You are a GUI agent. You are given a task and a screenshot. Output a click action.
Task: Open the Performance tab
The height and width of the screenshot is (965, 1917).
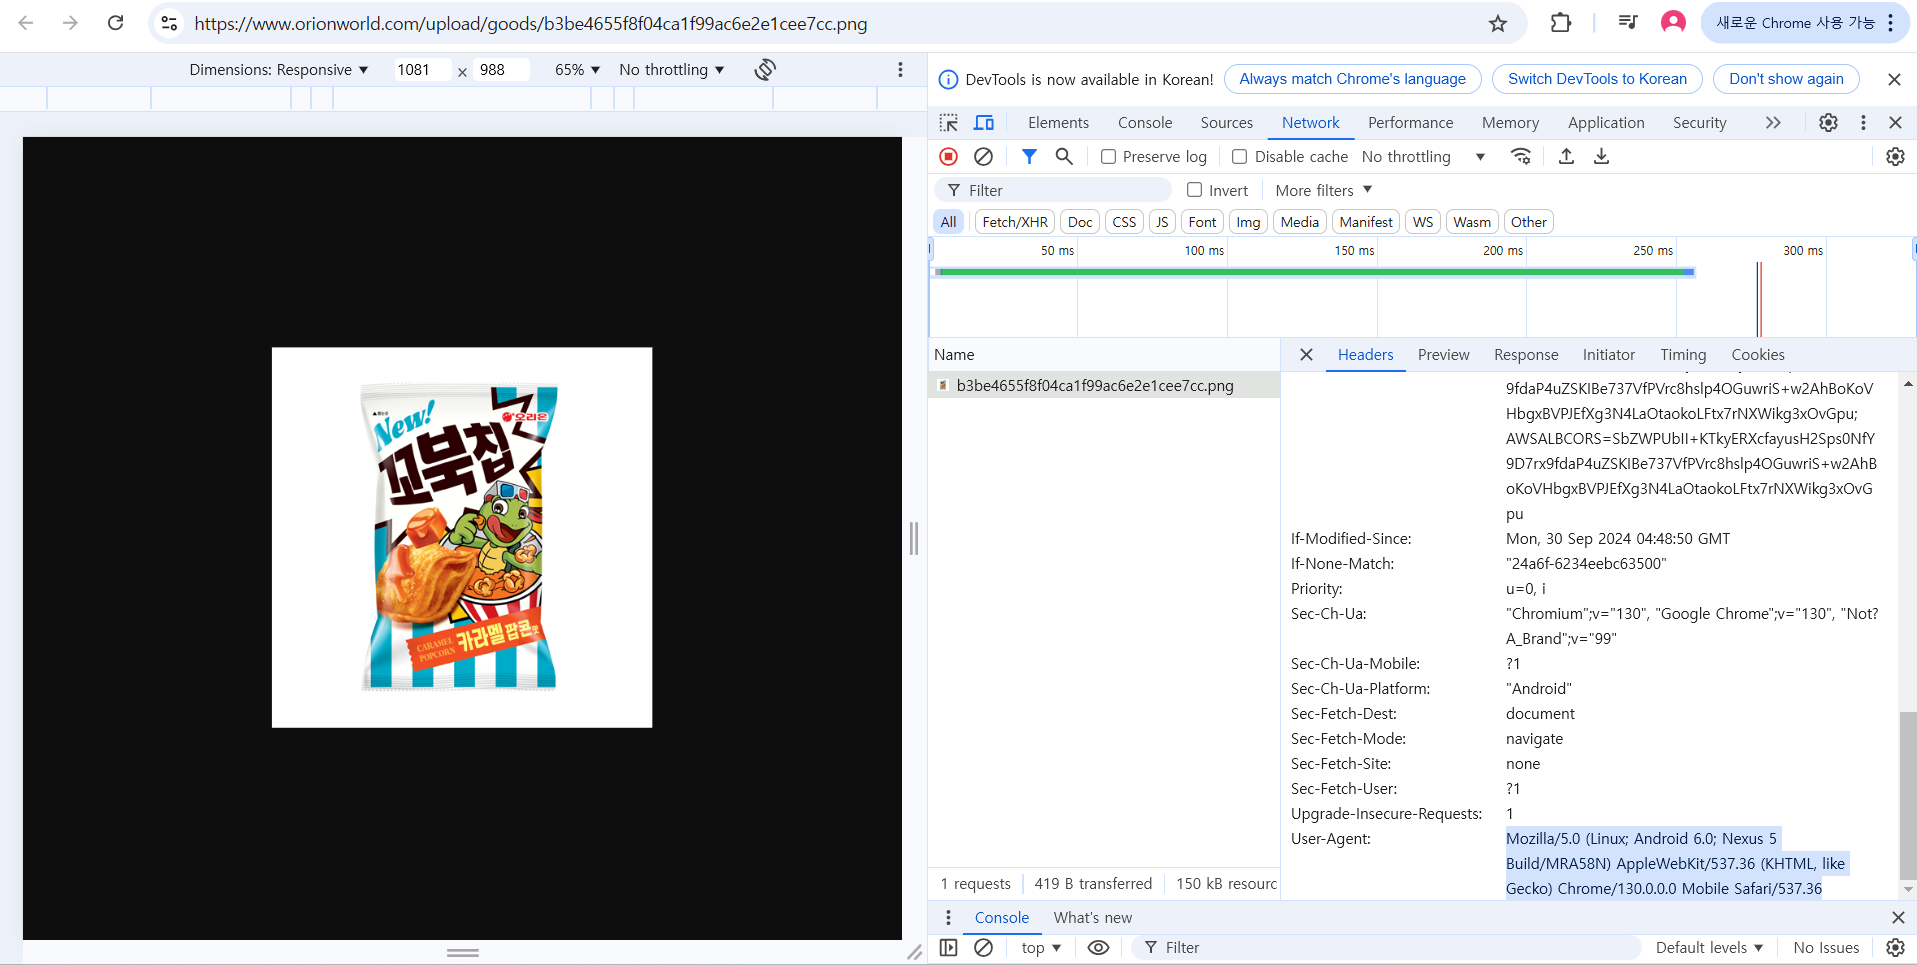[1410, 122]
